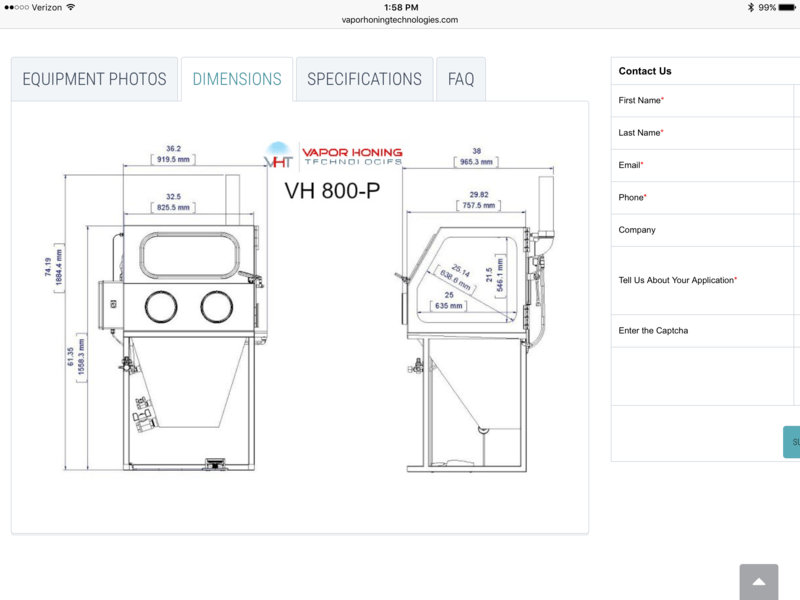Click the 1558.3 mm height dimension
800x600 pixels.
(82, 357)
